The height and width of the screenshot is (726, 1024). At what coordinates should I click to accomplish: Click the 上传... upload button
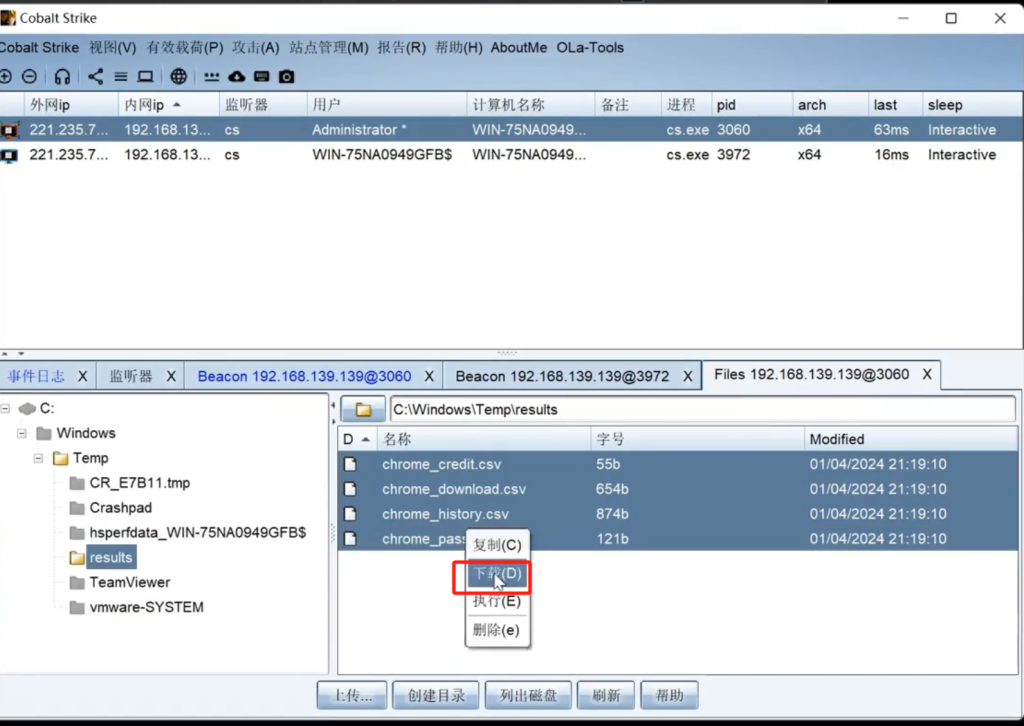pos(352,695)
